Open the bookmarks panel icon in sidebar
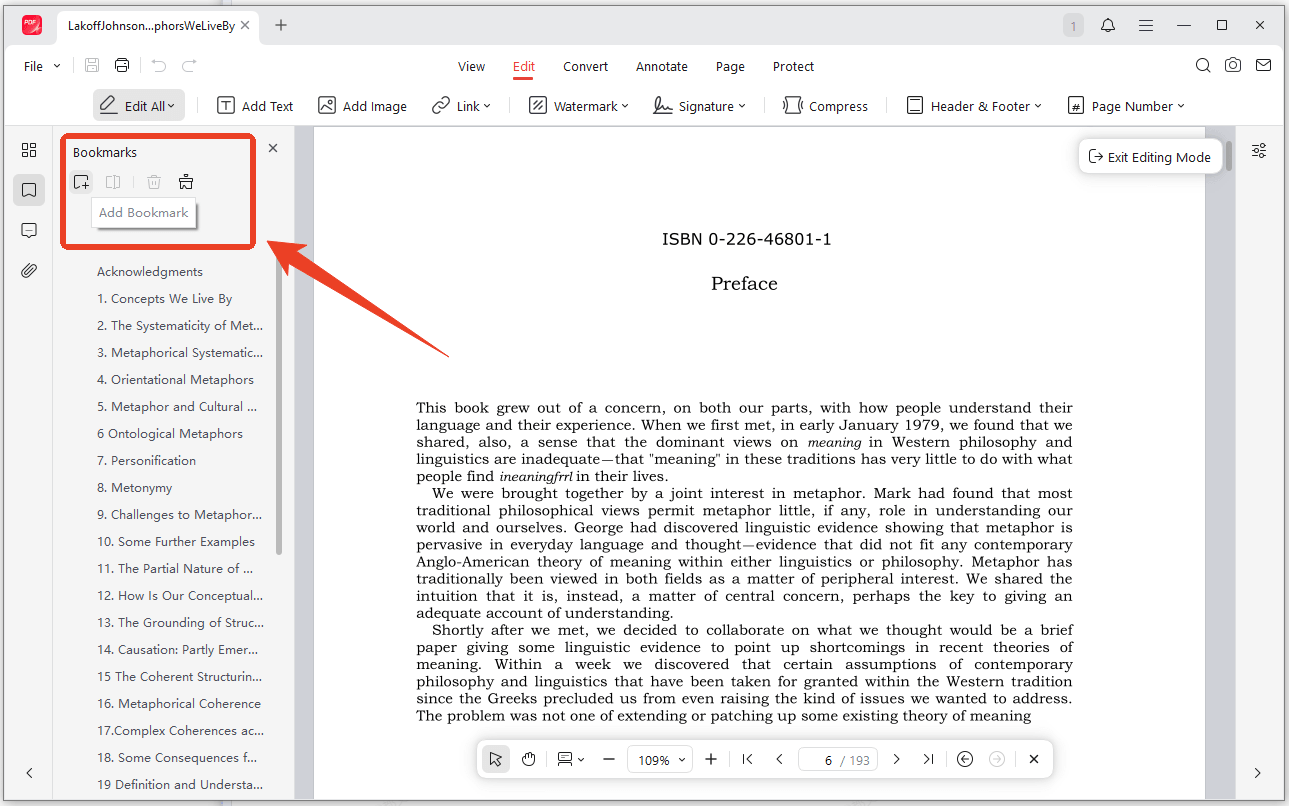 click(x=29, y=190)
